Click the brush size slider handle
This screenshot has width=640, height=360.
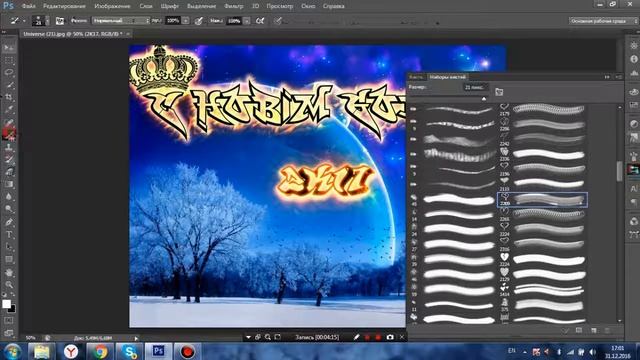coord(484,99)
